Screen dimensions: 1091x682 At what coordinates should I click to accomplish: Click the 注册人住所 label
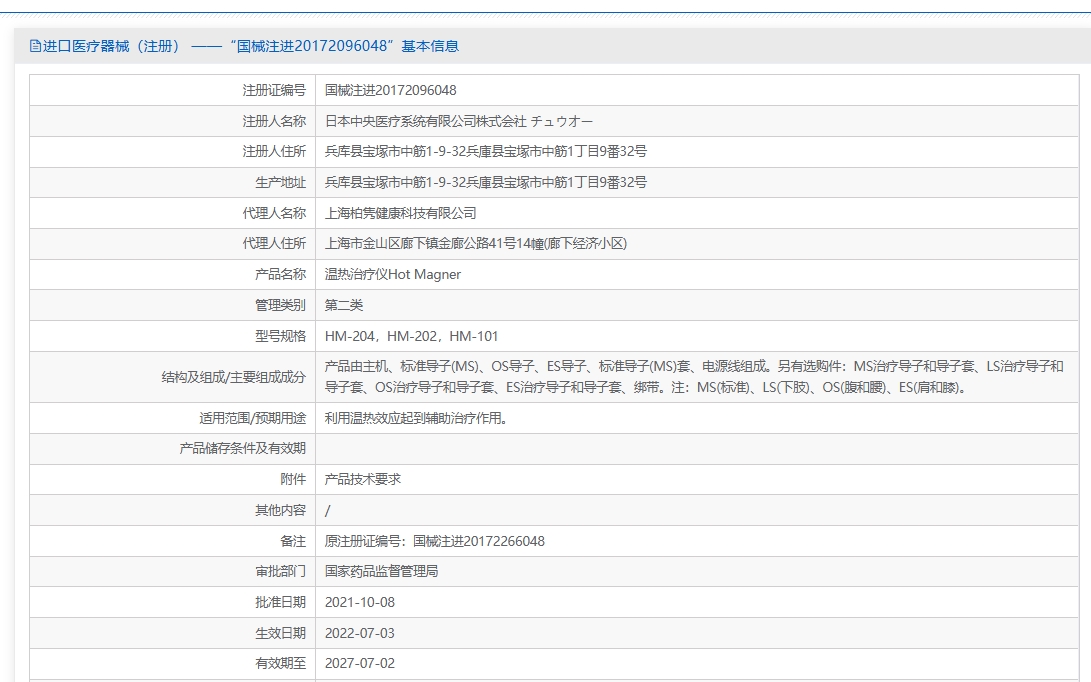click(x=274, y=152)
